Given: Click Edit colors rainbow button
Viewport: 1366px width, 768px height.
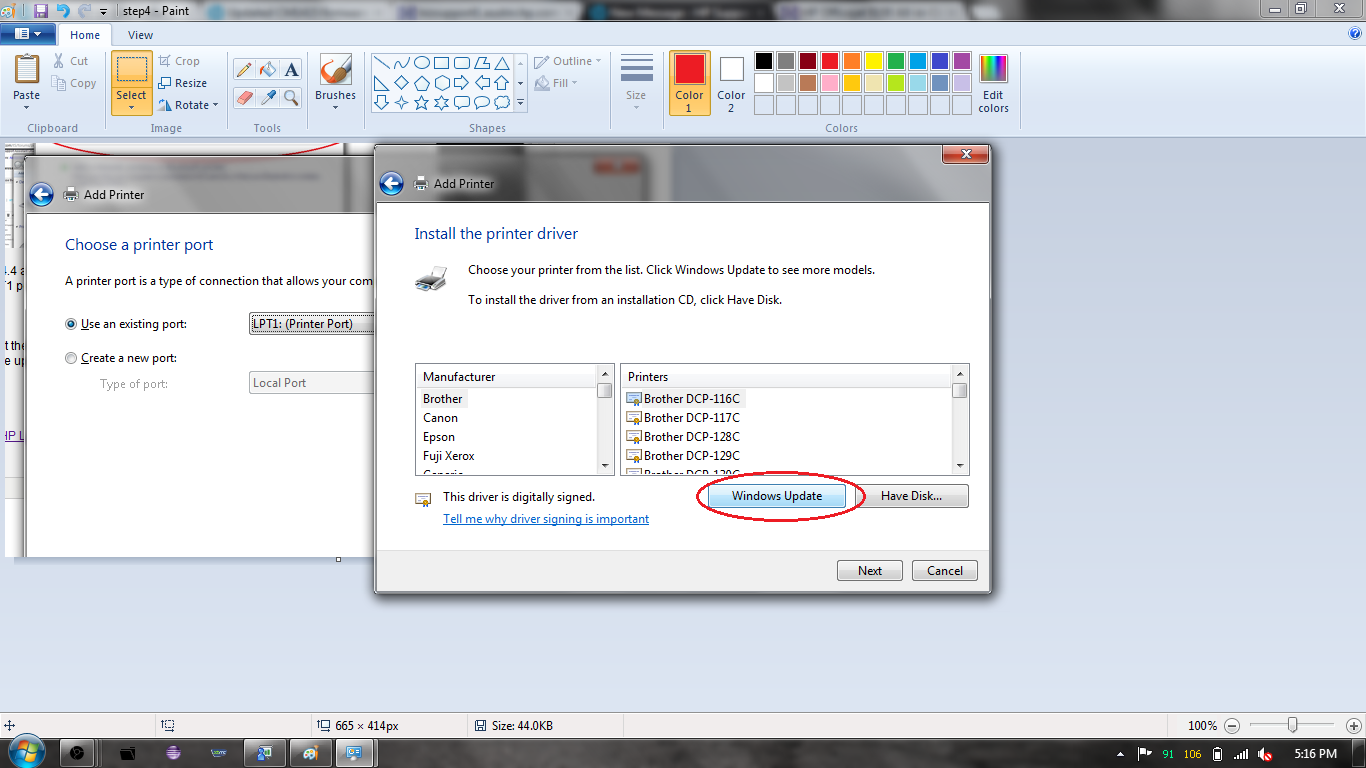Looking at the screenshot, I should pyautogui.click(x=993, y=84).
